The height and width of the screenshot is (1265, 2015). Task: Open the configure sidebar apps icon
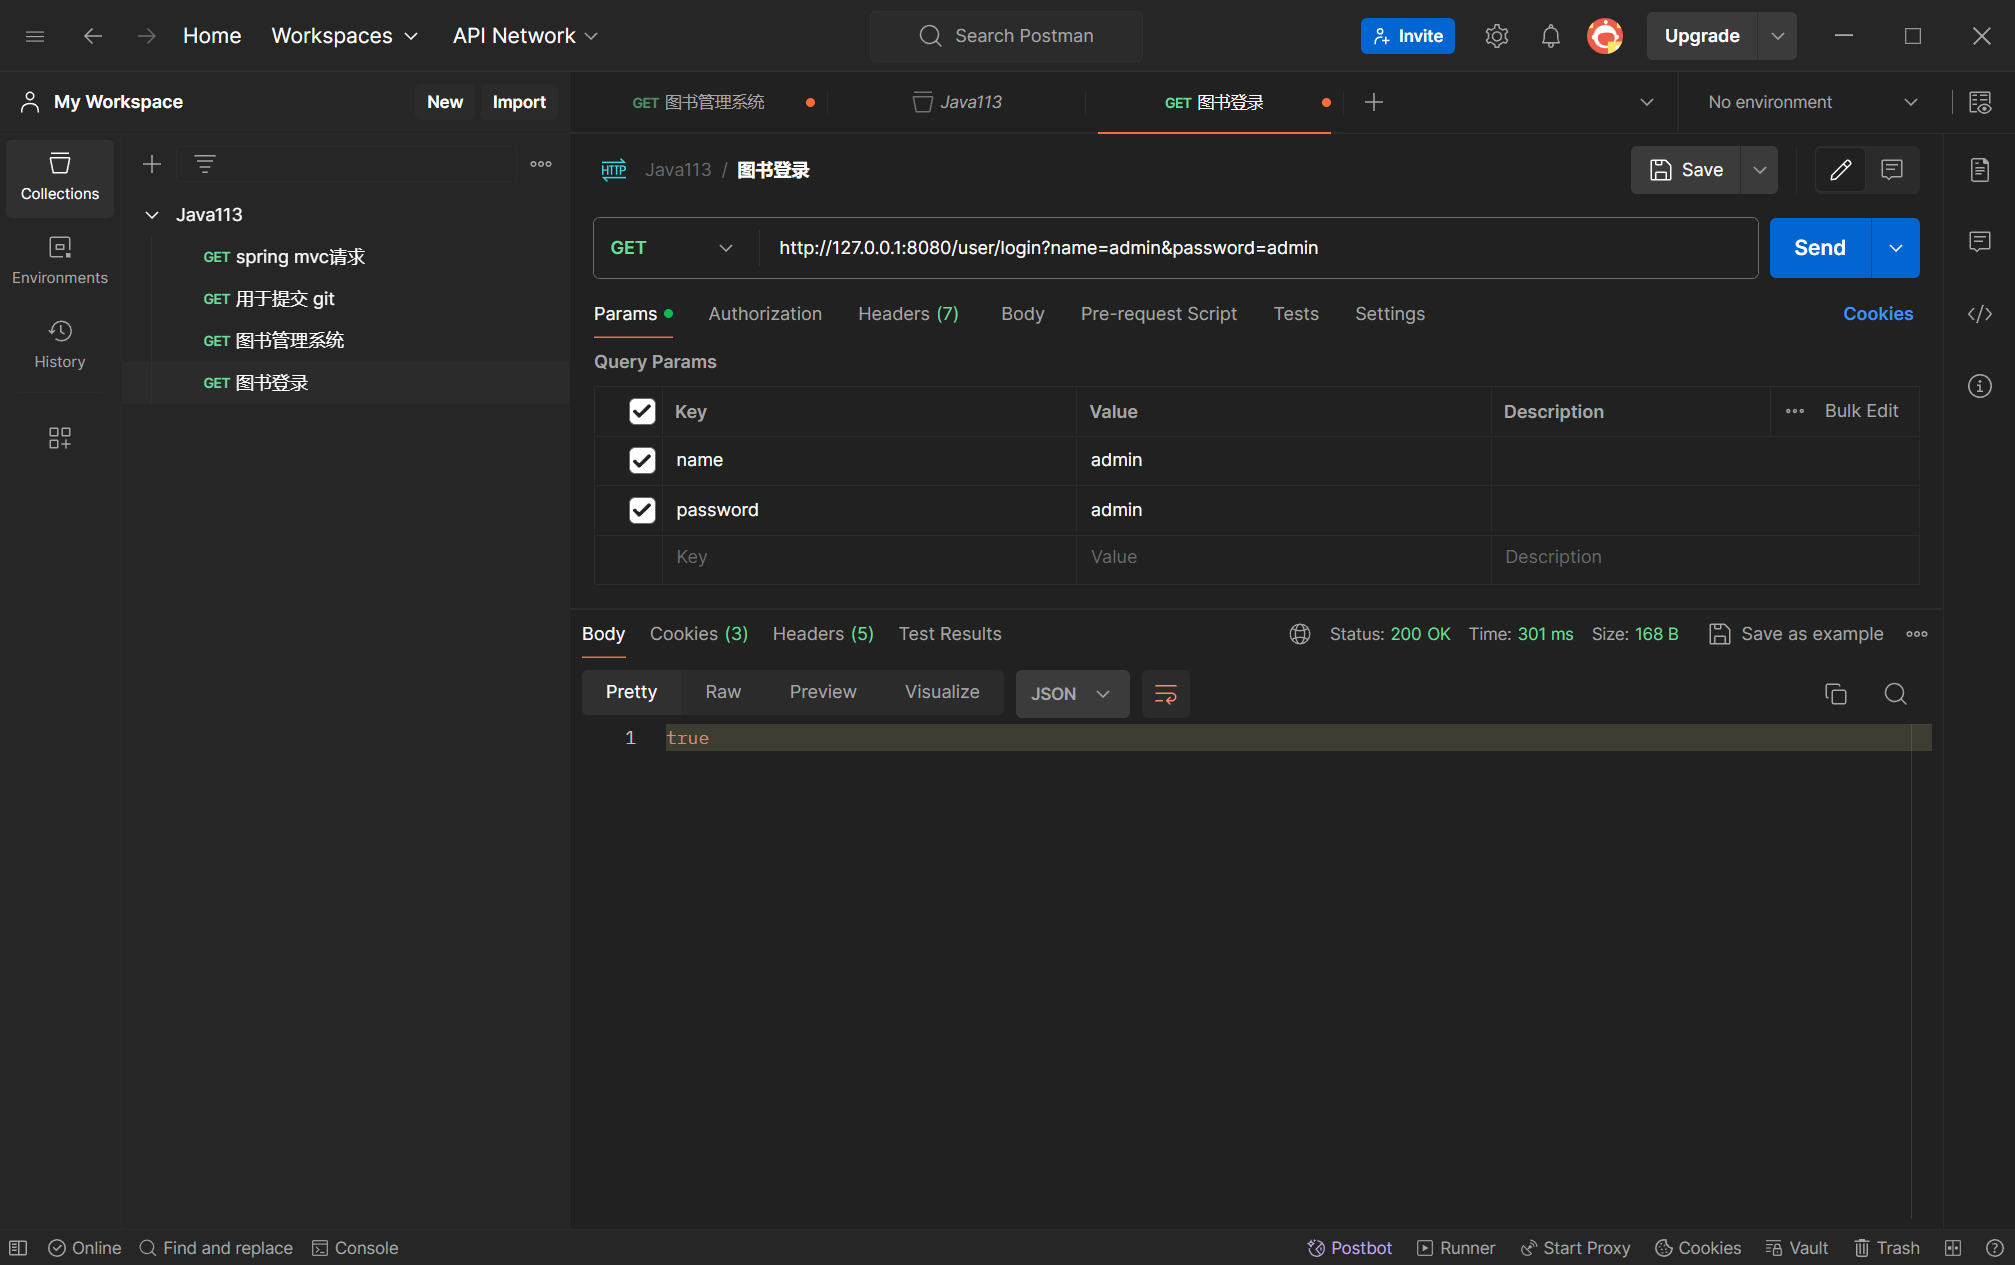click(x=60, y=438)
